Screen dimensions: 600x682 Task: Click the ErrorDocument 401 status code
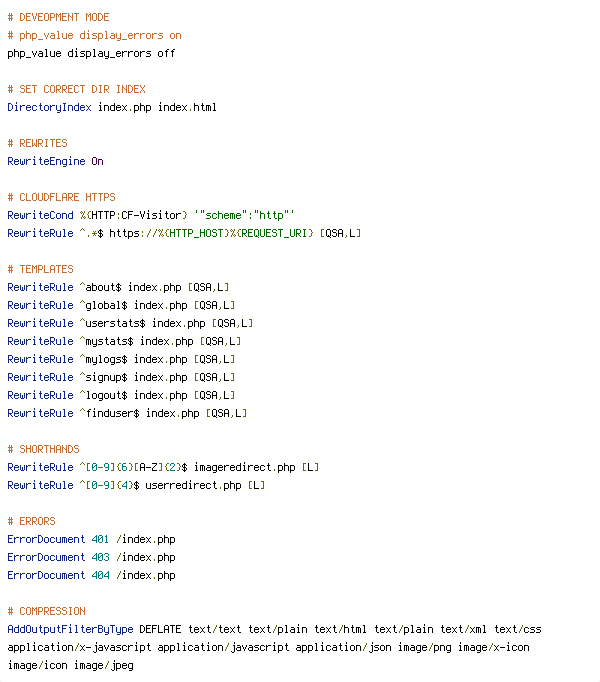tap(101, 539)
